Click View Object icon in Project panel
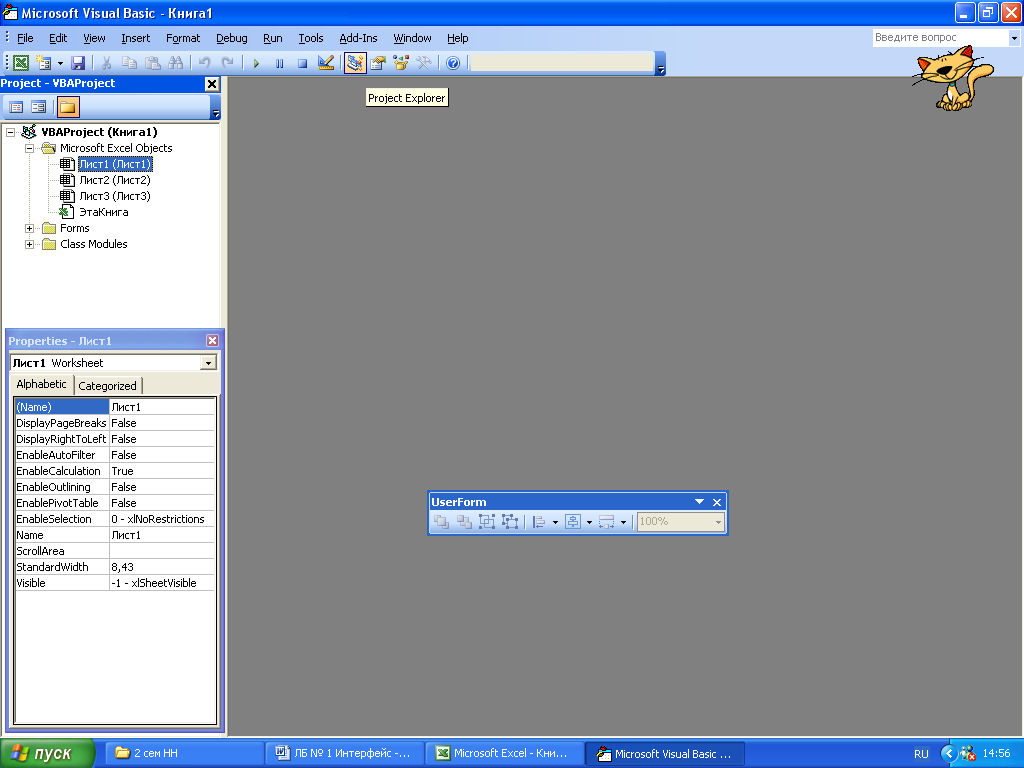The width and height of the screenshot is (1024, 768). point(39,106)
